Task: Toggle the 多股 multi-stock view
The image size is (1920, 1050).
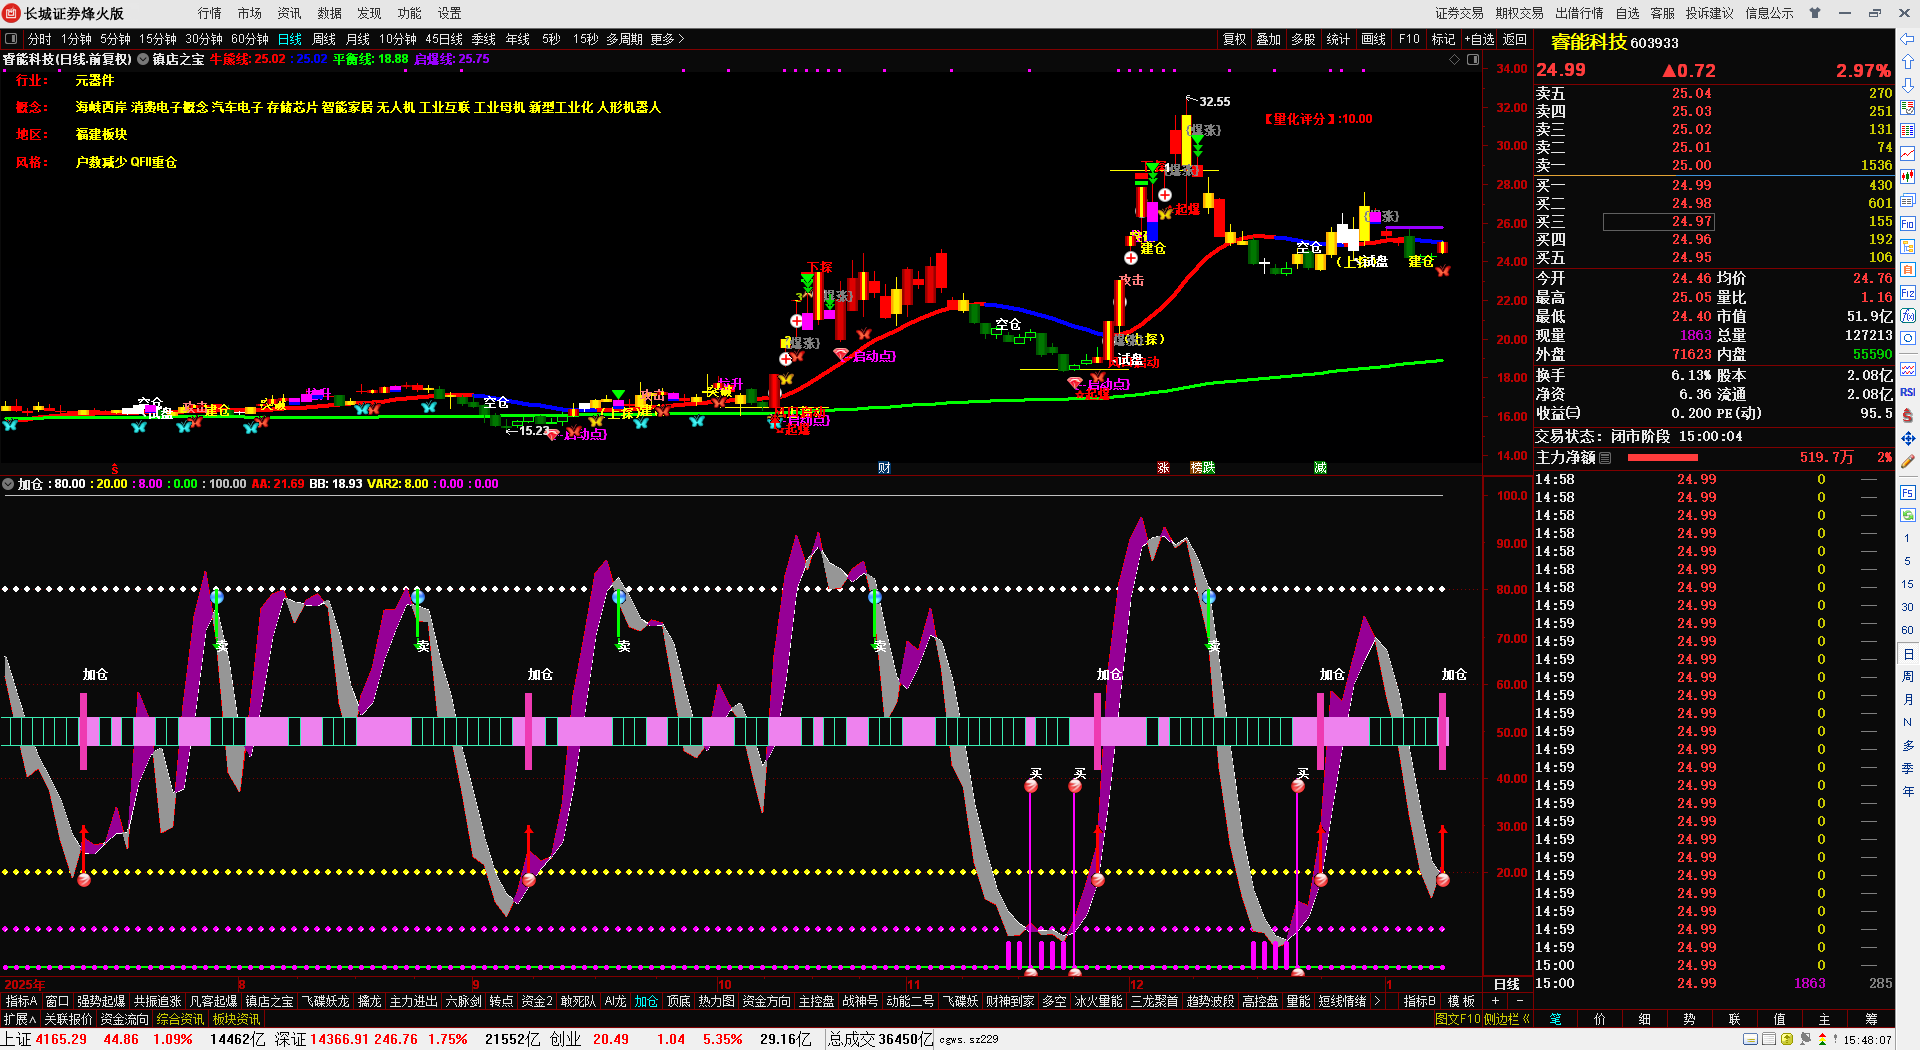Action: pos(1303,39)
